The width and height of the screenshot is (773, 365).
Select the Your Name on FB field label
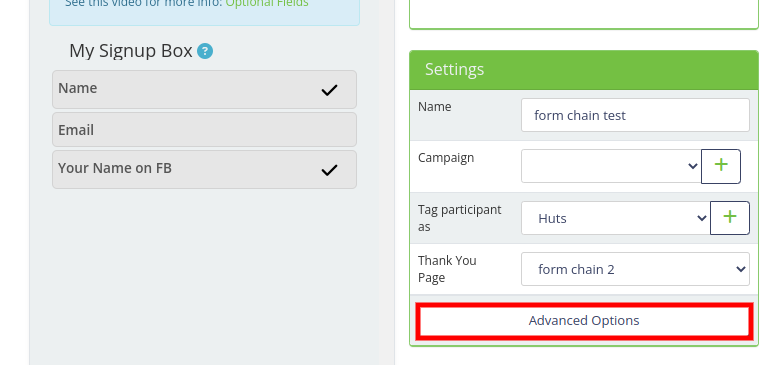click(x=115, y=168)
